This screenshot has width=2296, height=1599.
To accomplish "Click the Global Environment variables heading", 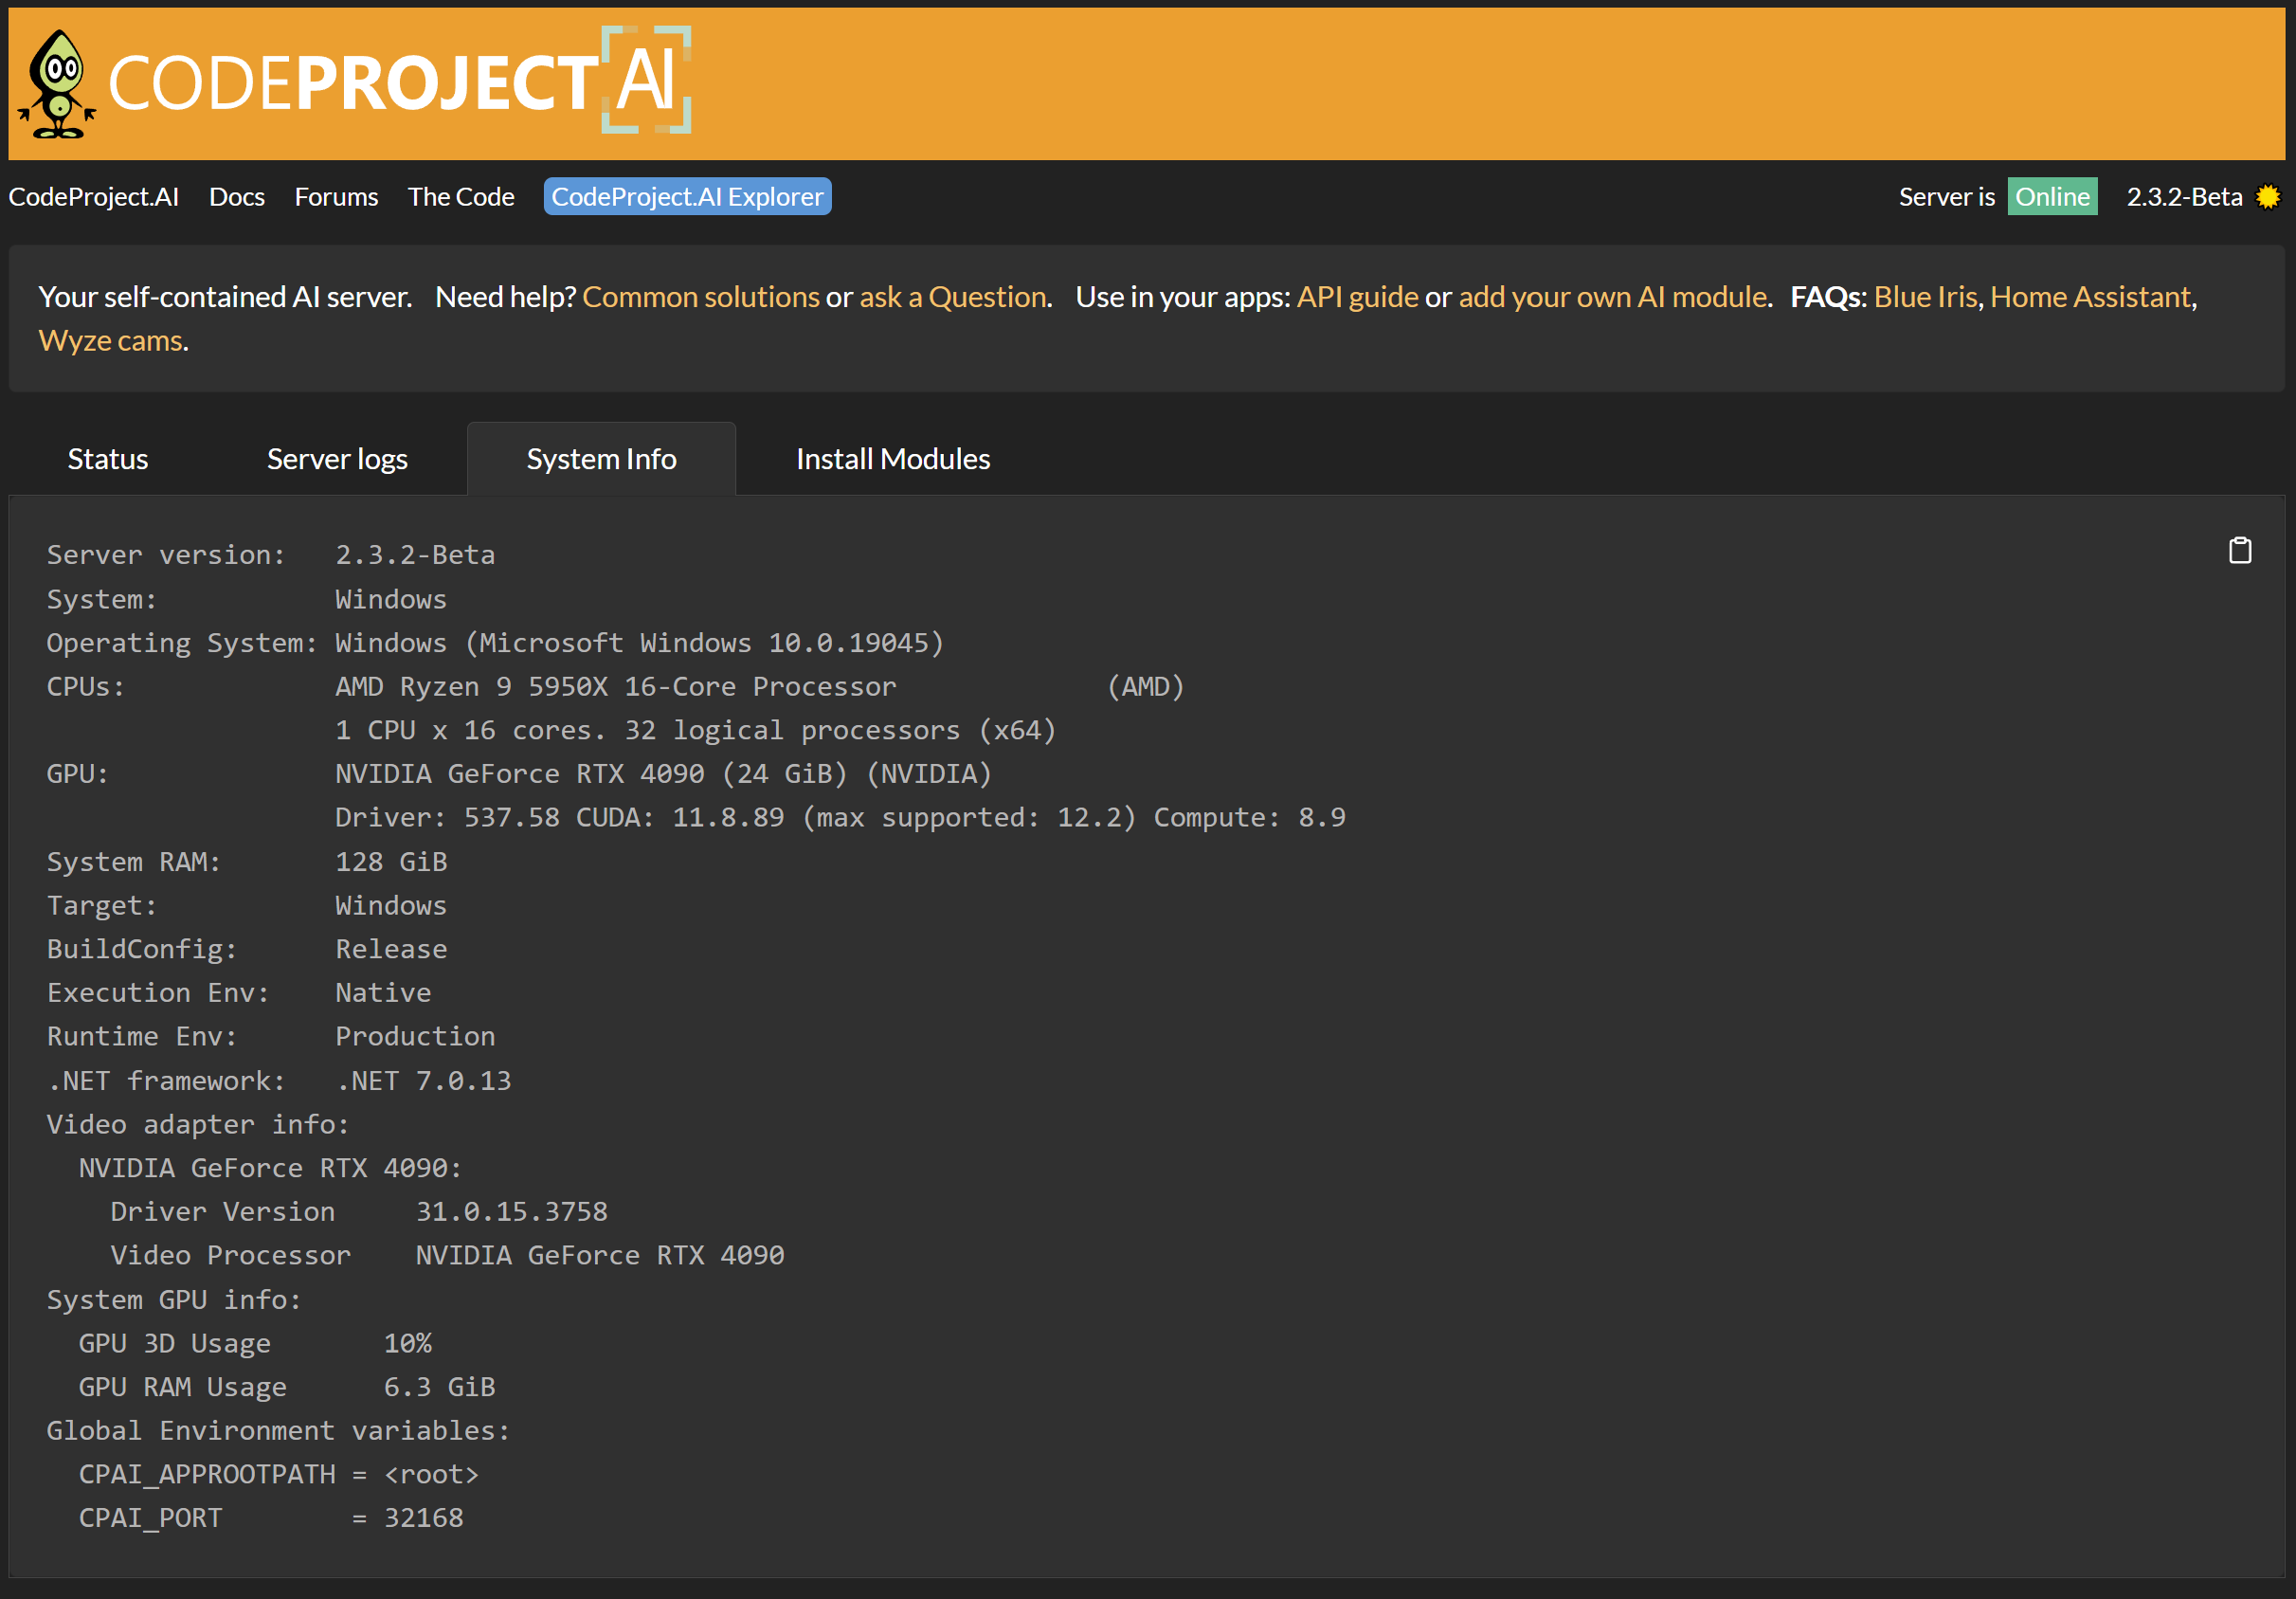I will pyautogui.click(x=279, y=1431).
